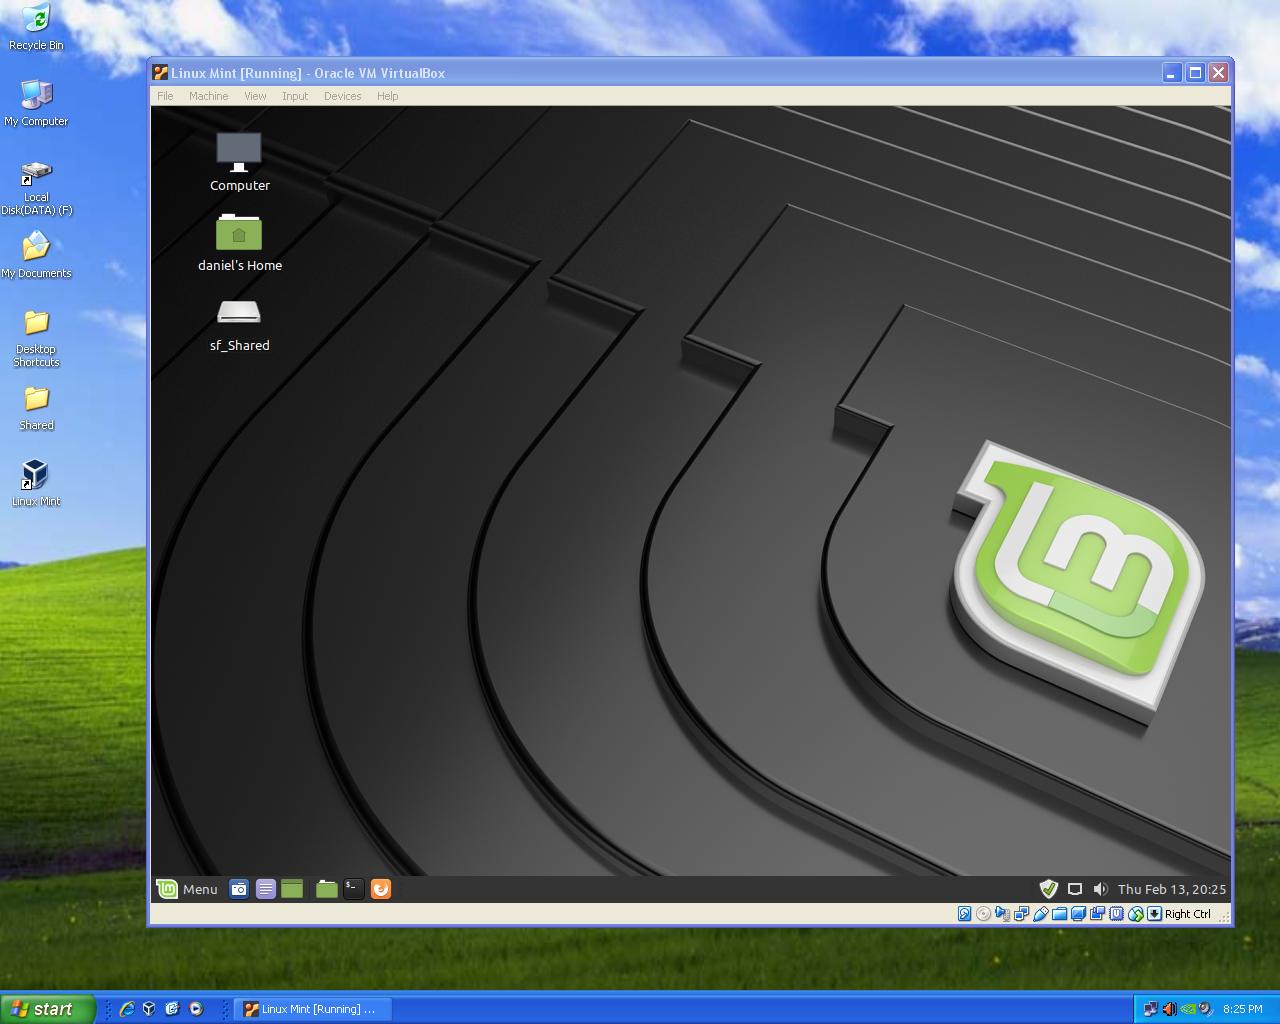Open the text editor launcher in Mint panel

click(266, 889)
